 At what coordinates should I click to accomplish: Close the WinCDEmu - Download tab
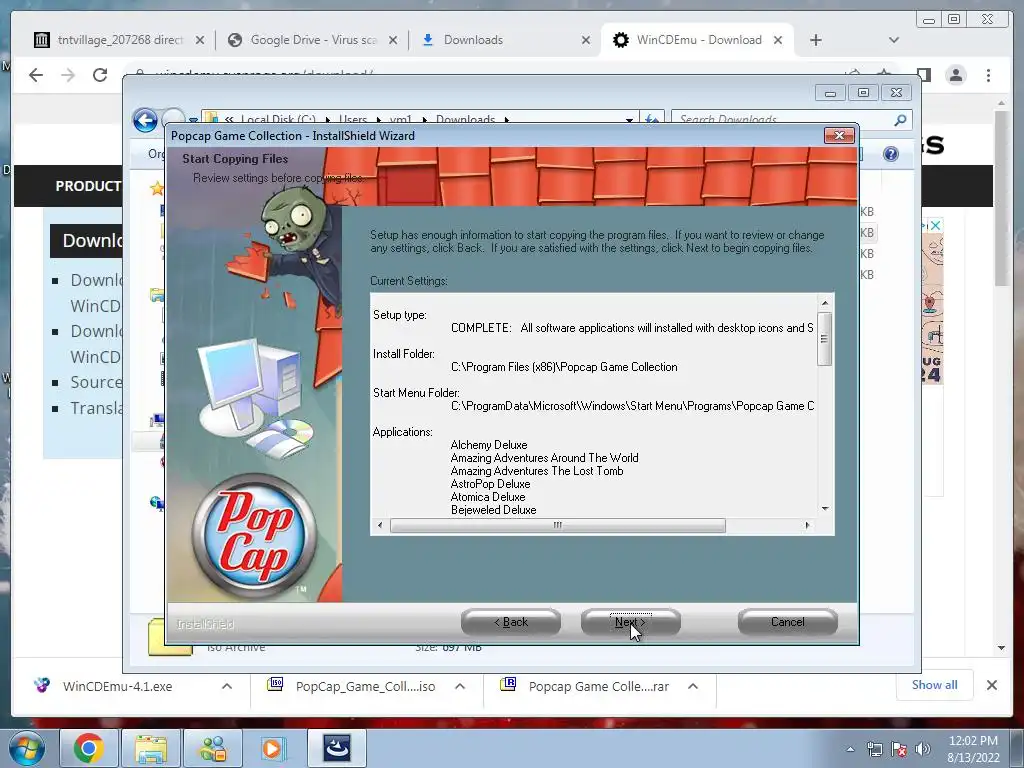point(778,40)
